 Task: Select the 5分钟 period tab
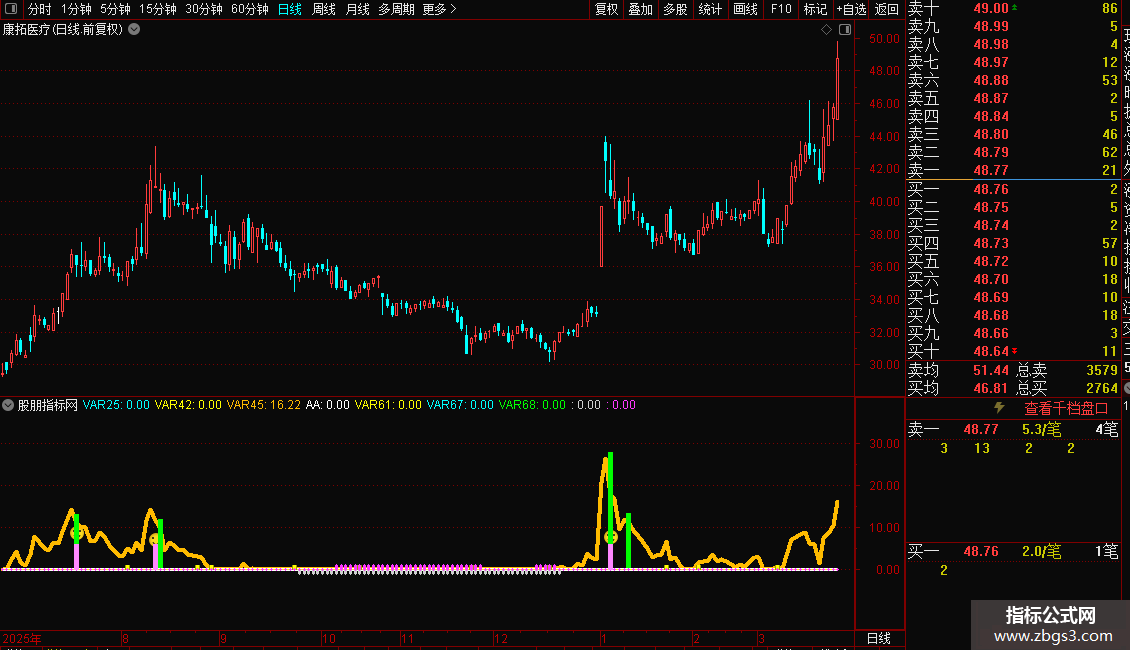[115, 9]
